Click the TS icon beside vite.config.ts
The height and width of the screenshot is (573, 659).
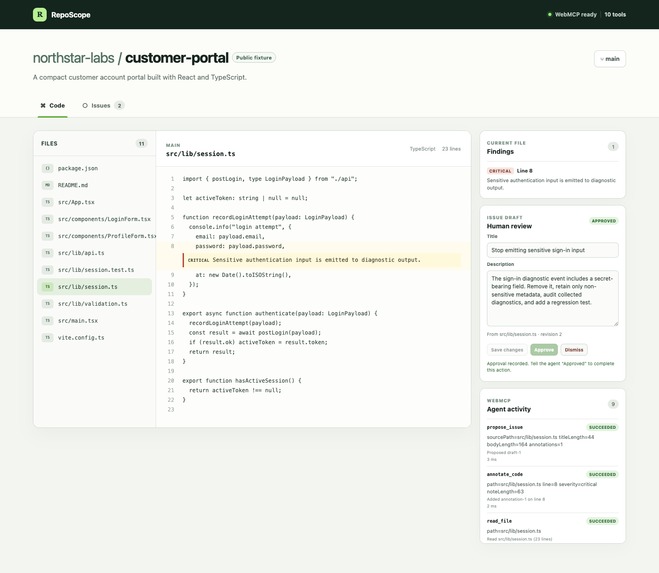pyautogui.click(x=47, y=338)
